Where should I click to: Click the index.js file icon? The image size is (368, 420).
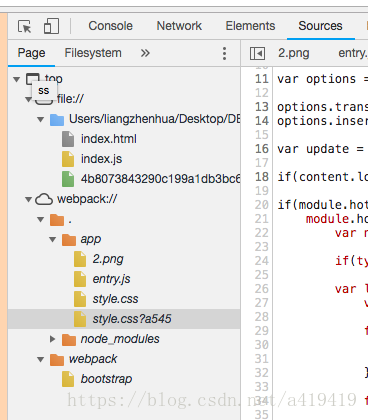[x=68, y=159]
